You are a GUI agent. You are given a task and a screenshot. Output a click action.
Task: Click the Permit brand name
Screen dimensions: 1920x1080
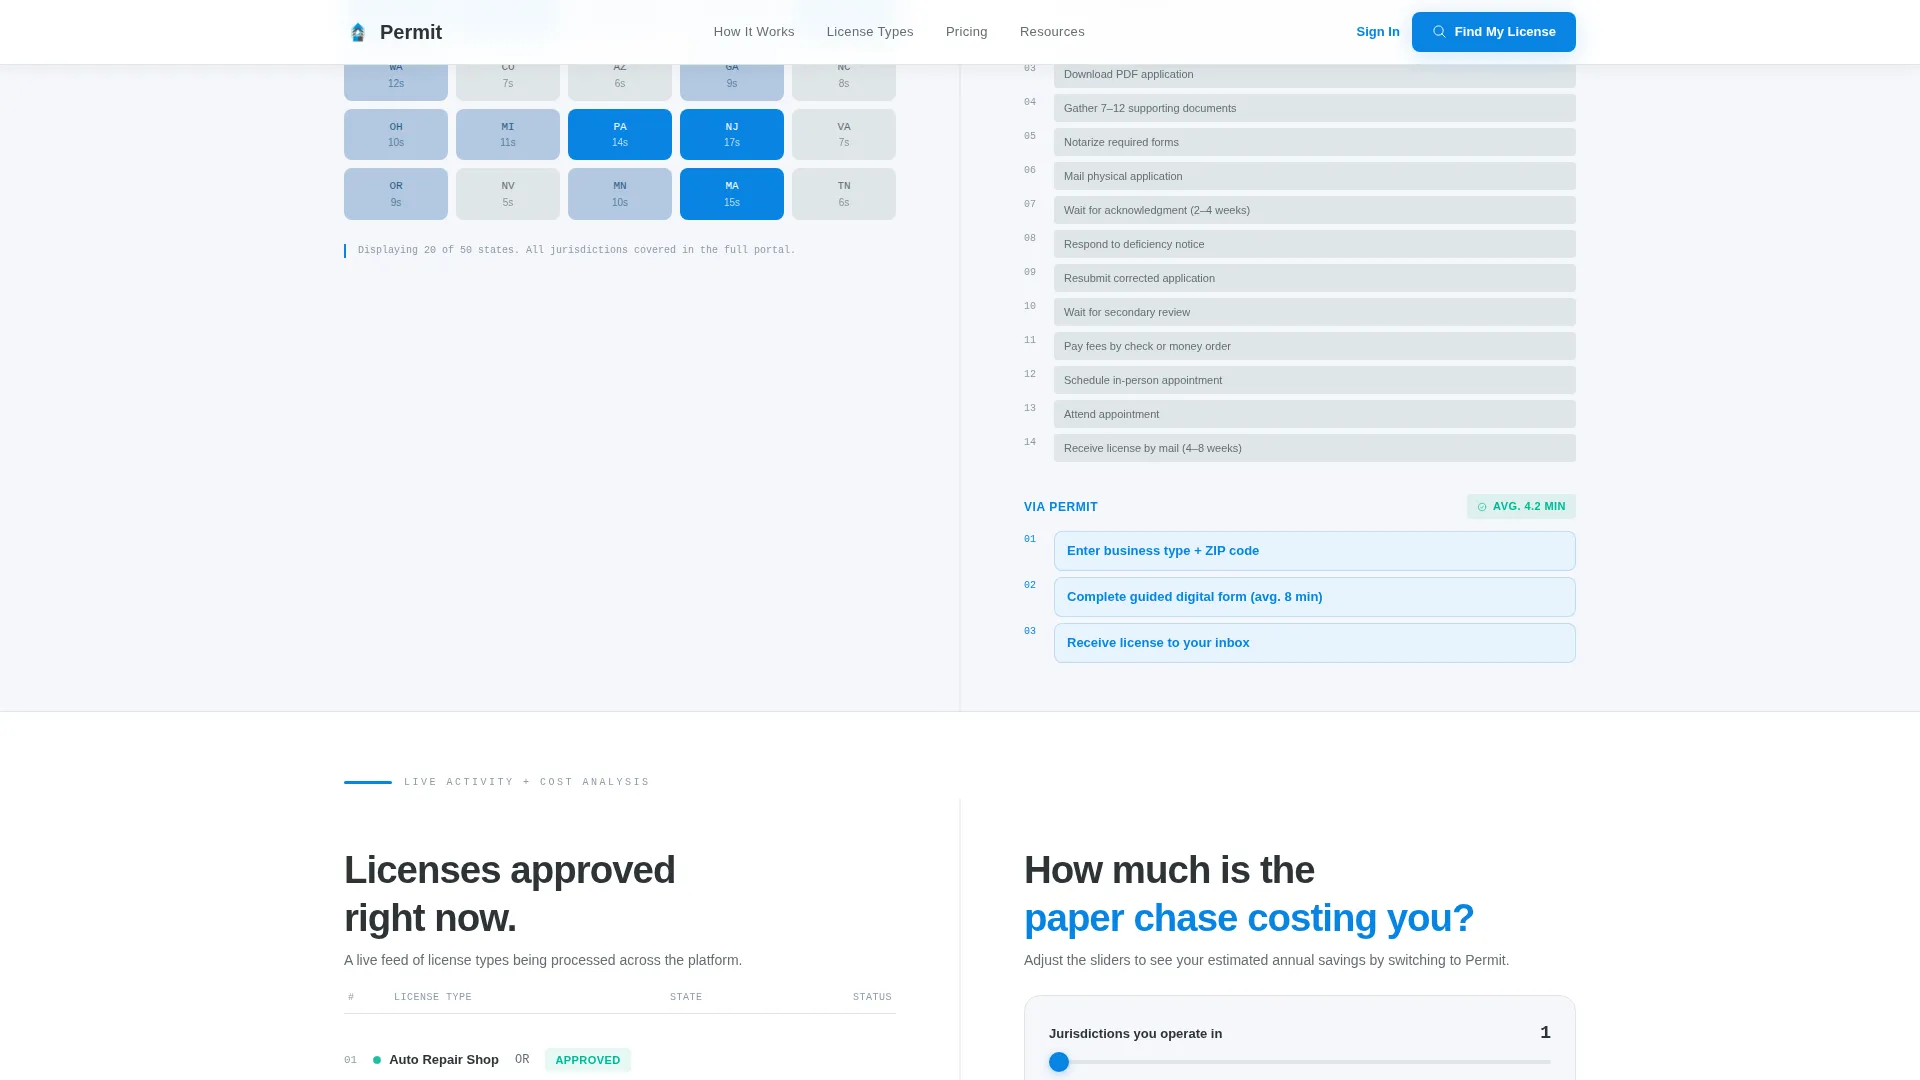click(411, 32)
